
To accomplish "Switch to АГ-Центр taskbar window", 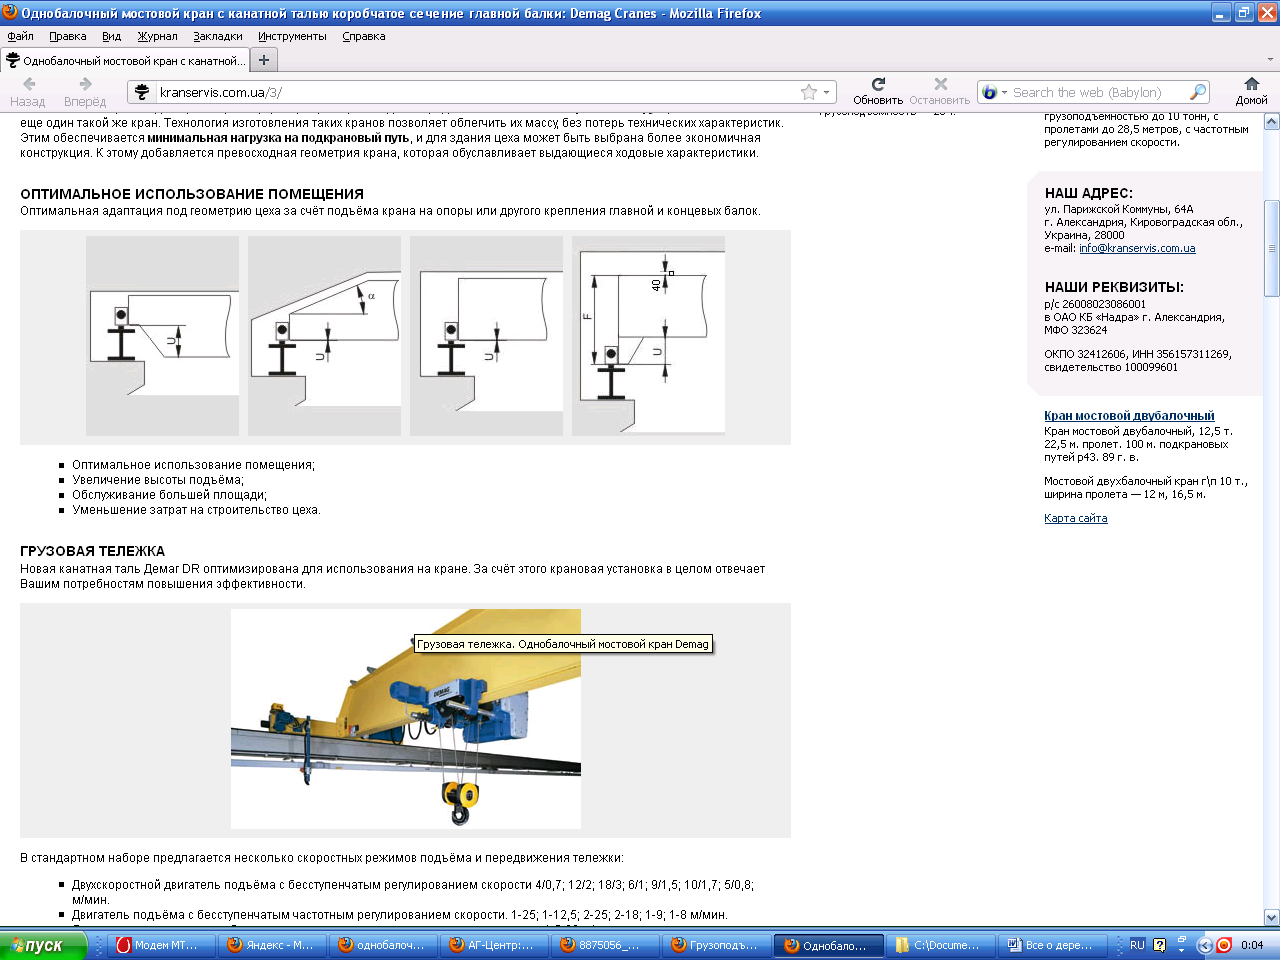I will [494, 945].
